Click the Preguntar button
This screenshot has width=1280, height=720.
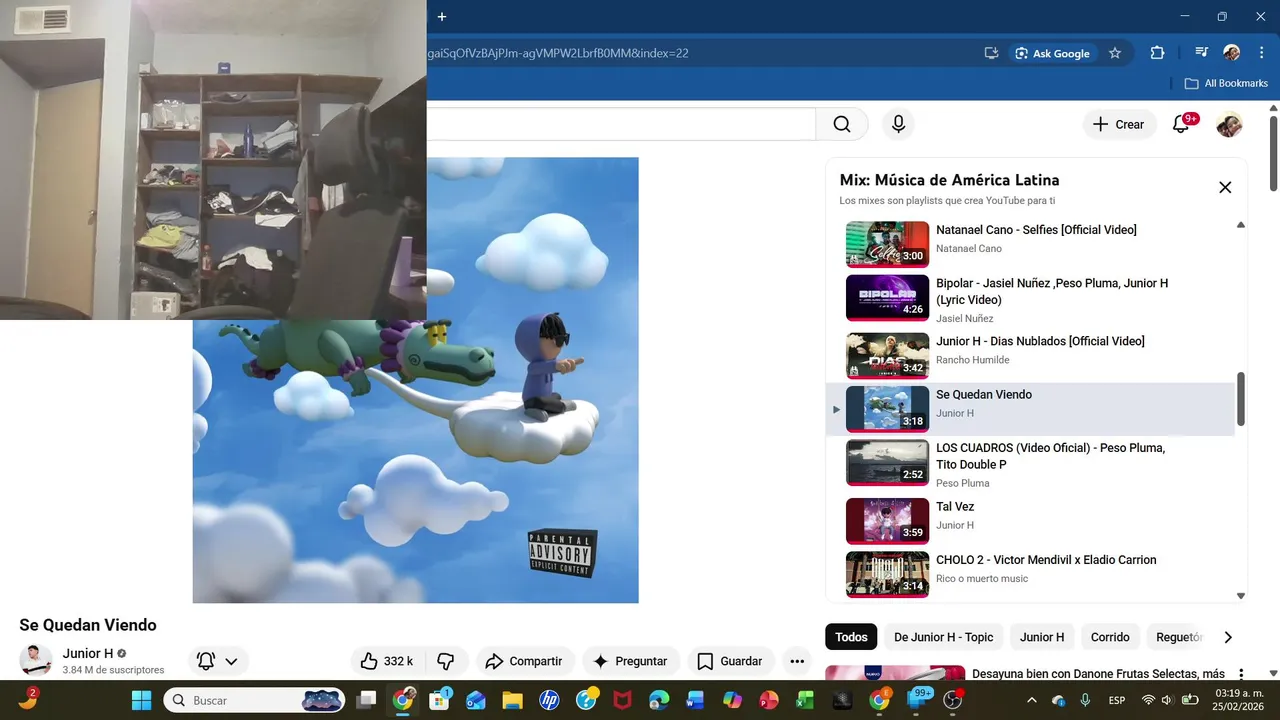point(631,661)
